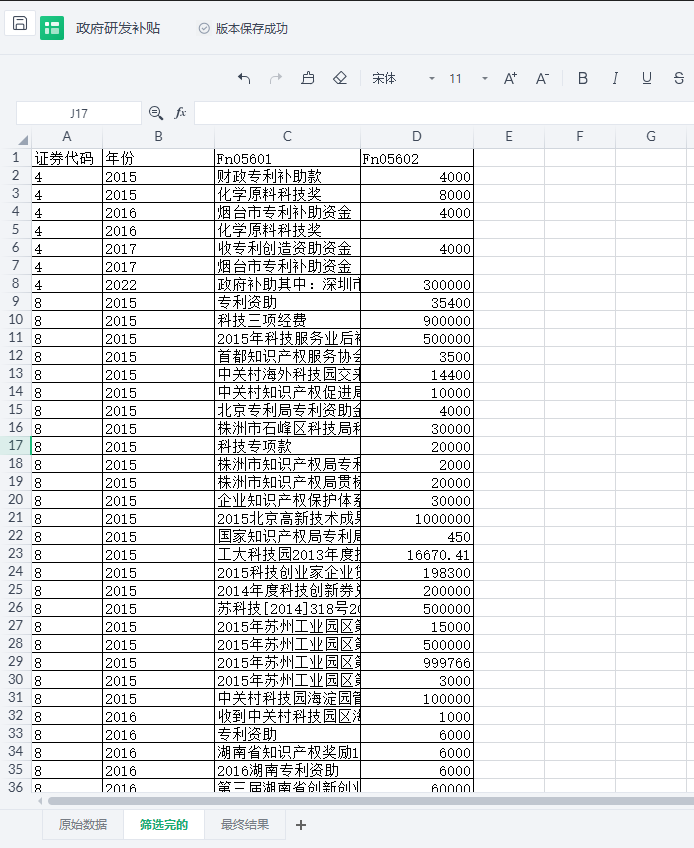
Task: Activate the format painter tool
Action: pyautogui.click(x=308, y=78)
